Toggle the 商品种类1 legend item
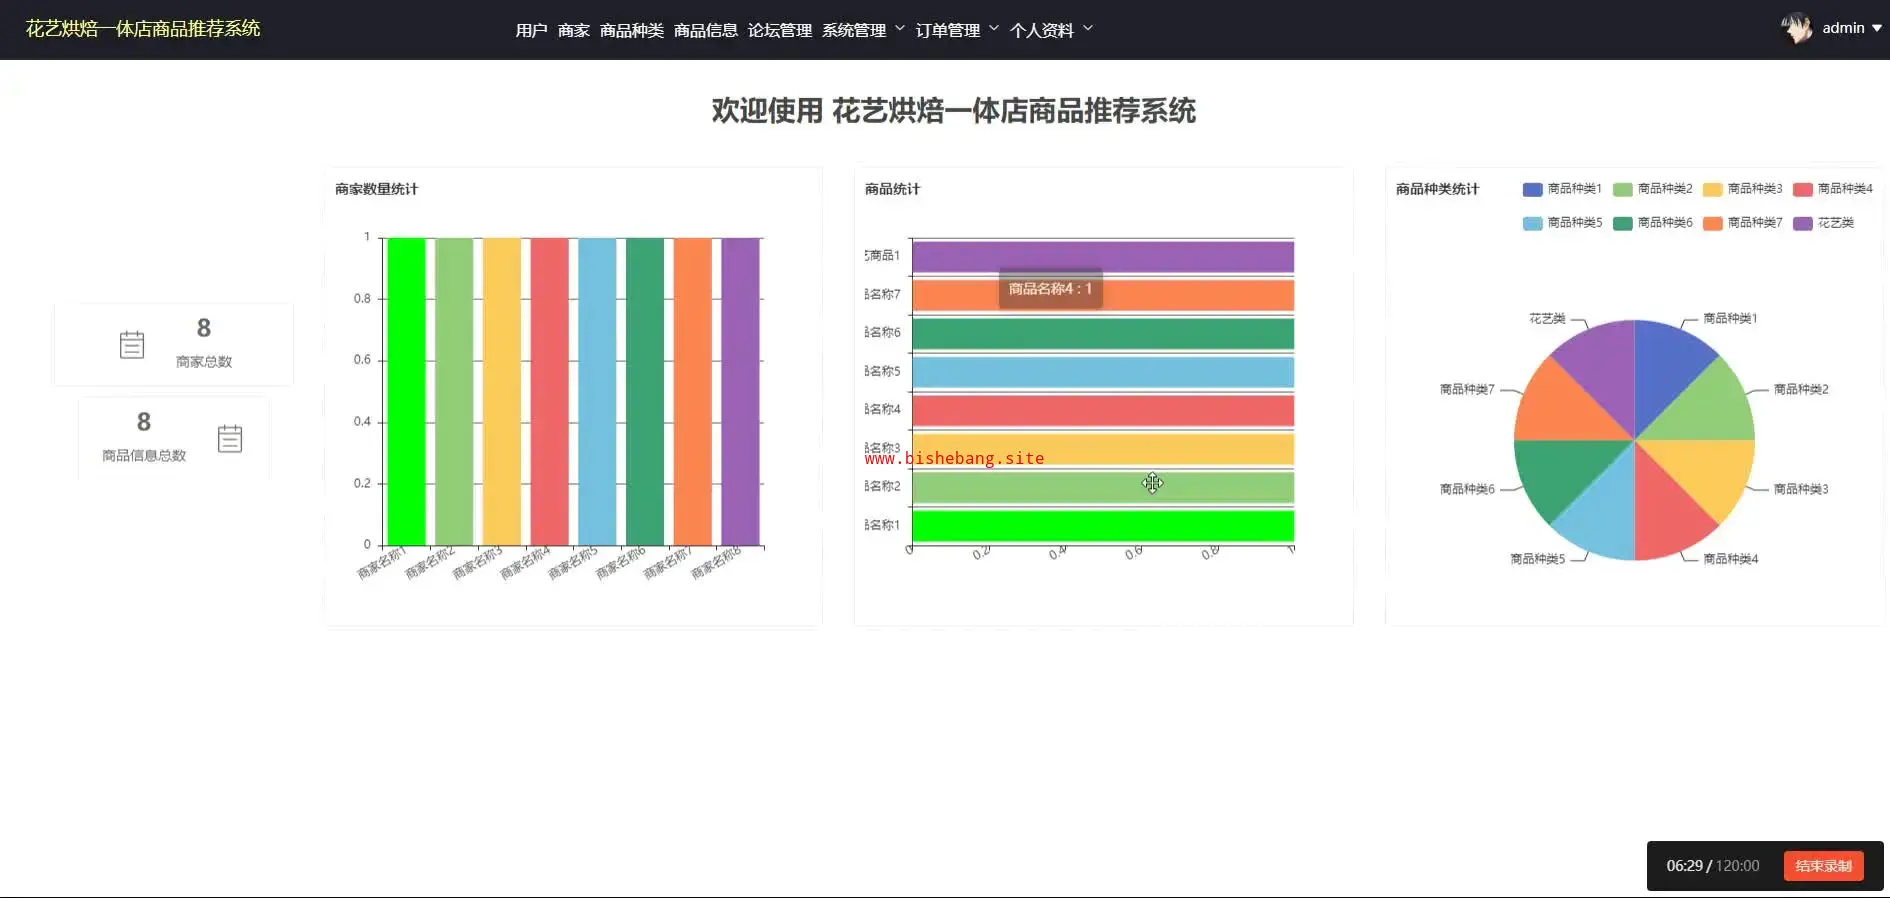1890x898 pixels. tap(1561, 189)
